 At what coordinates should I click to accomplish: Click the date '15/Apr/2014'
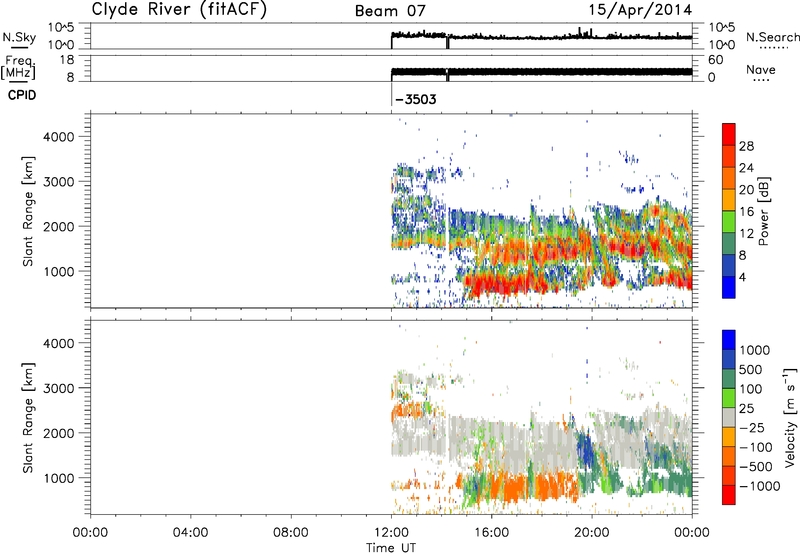pos(640,10)
